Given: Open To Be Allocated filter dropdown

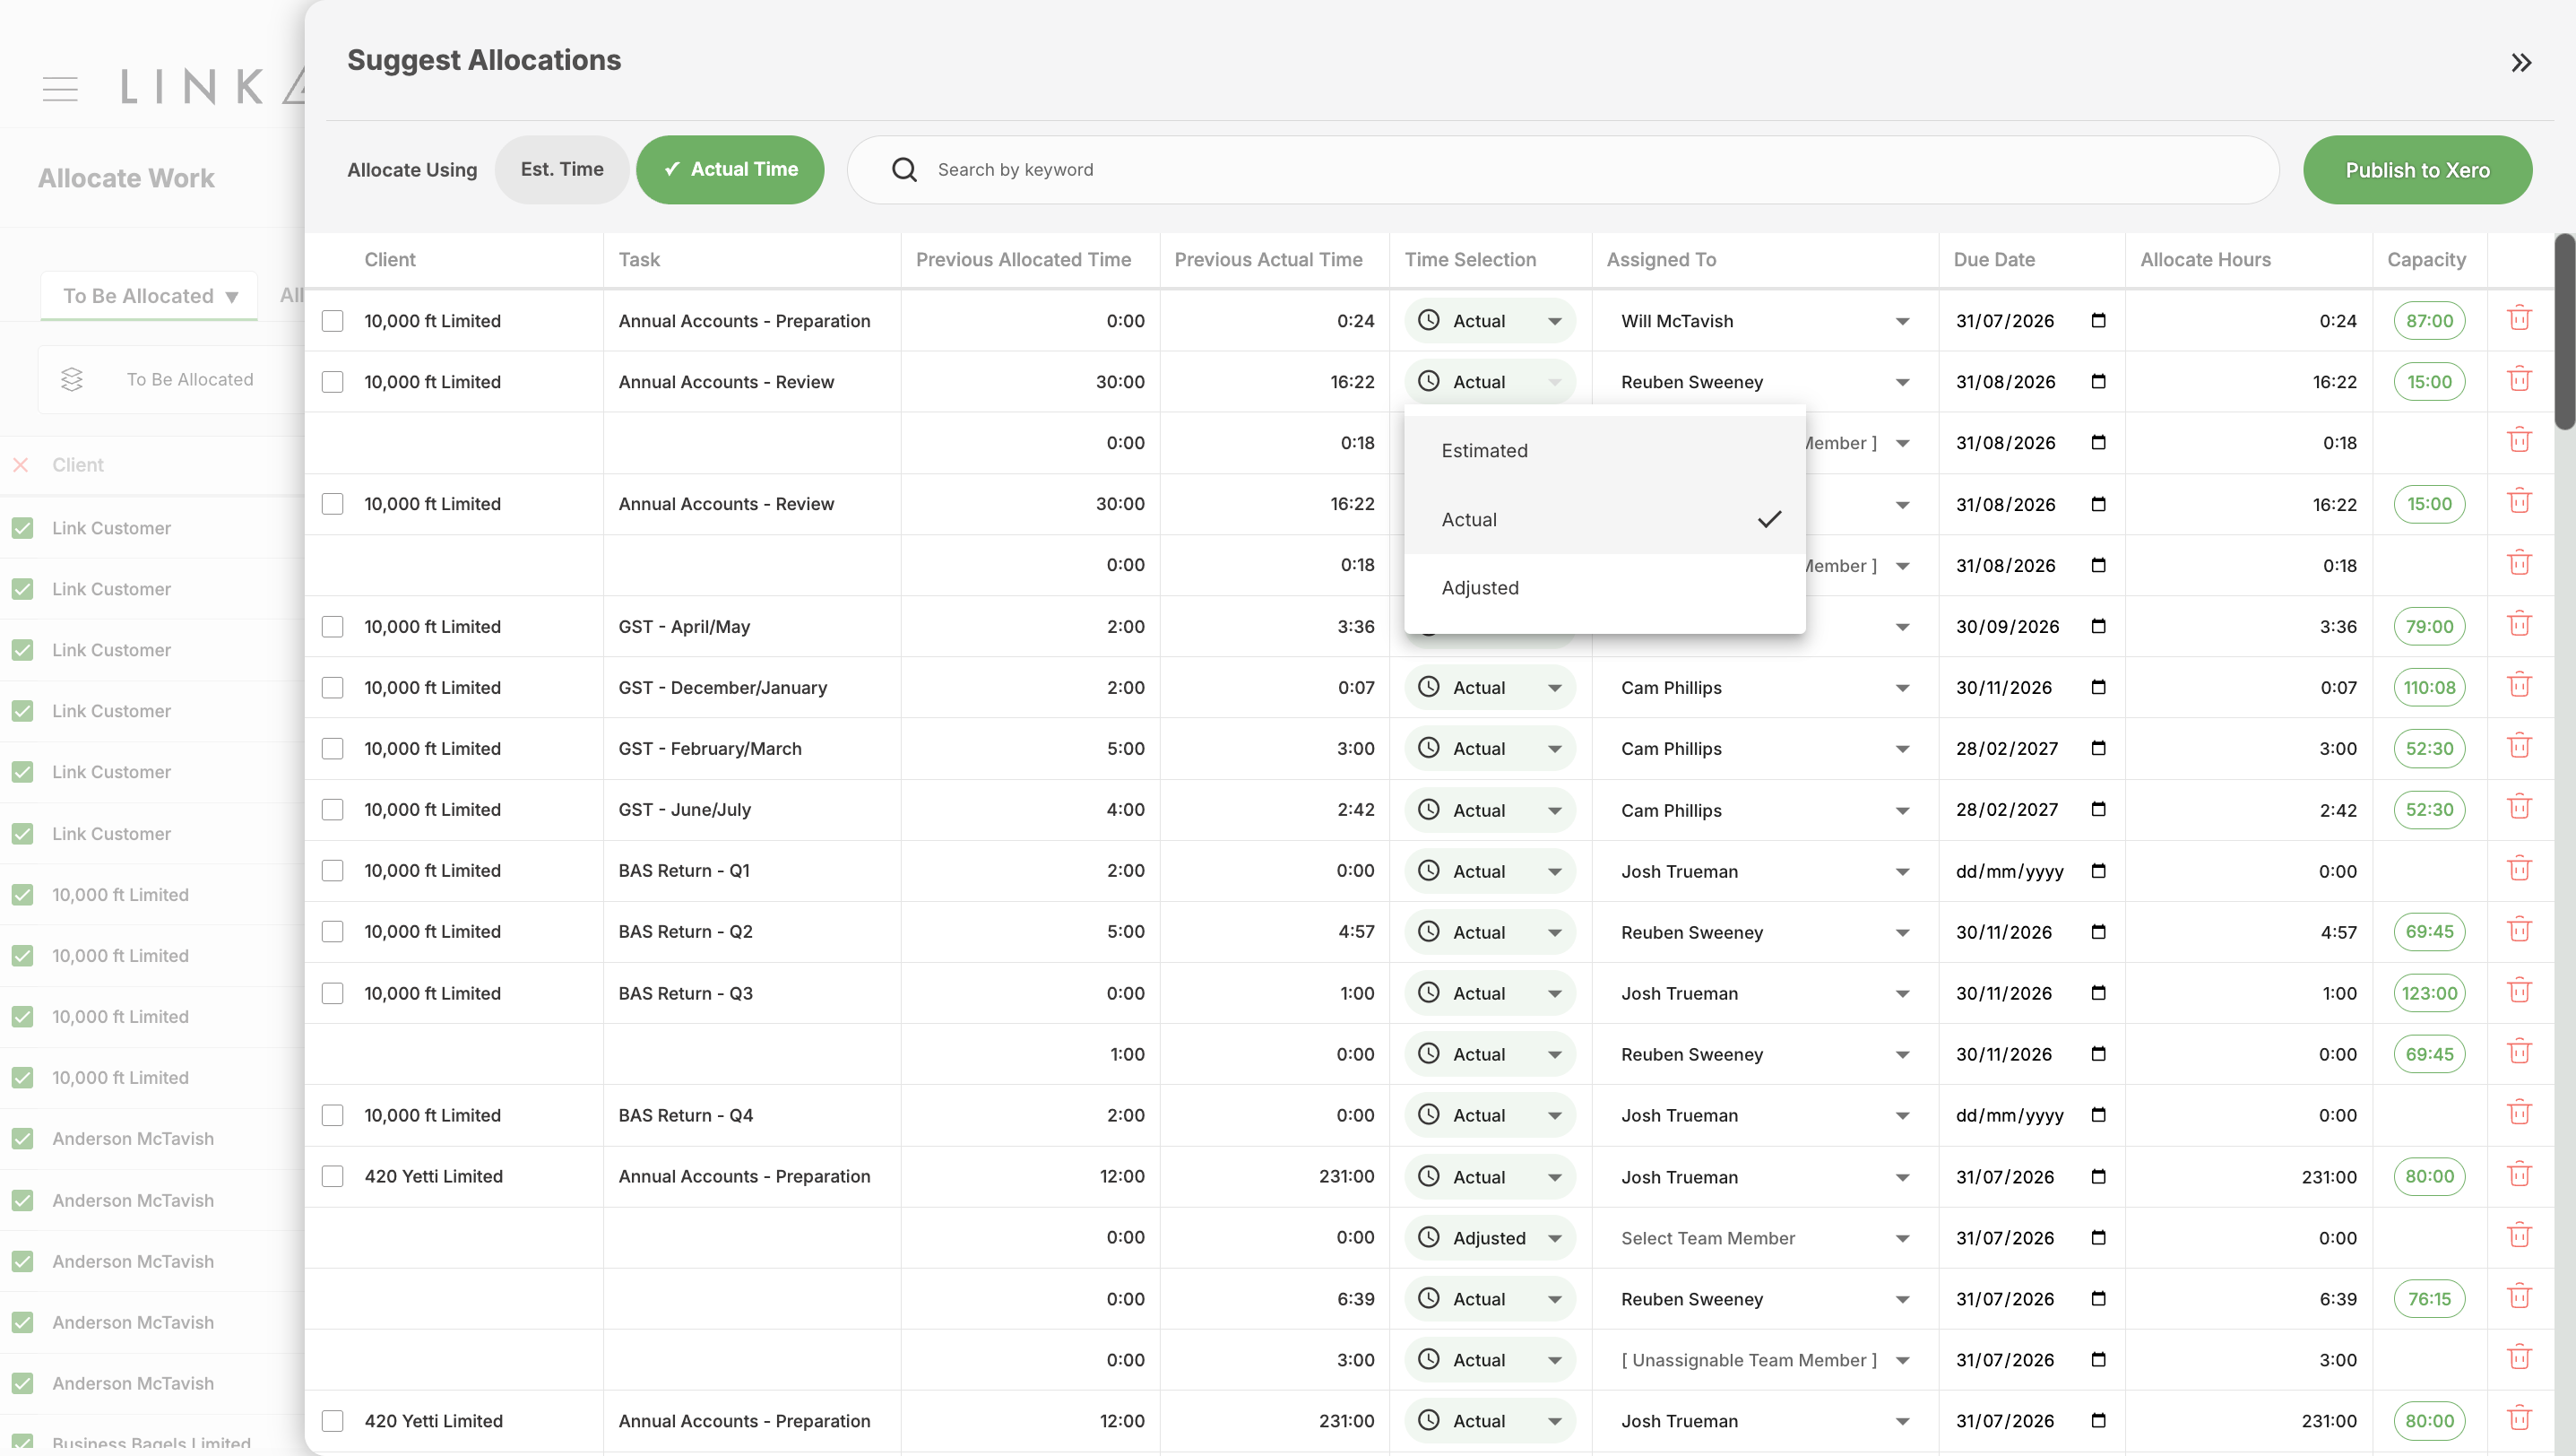Looking at the screenshot, I should [x=149, y=296].
